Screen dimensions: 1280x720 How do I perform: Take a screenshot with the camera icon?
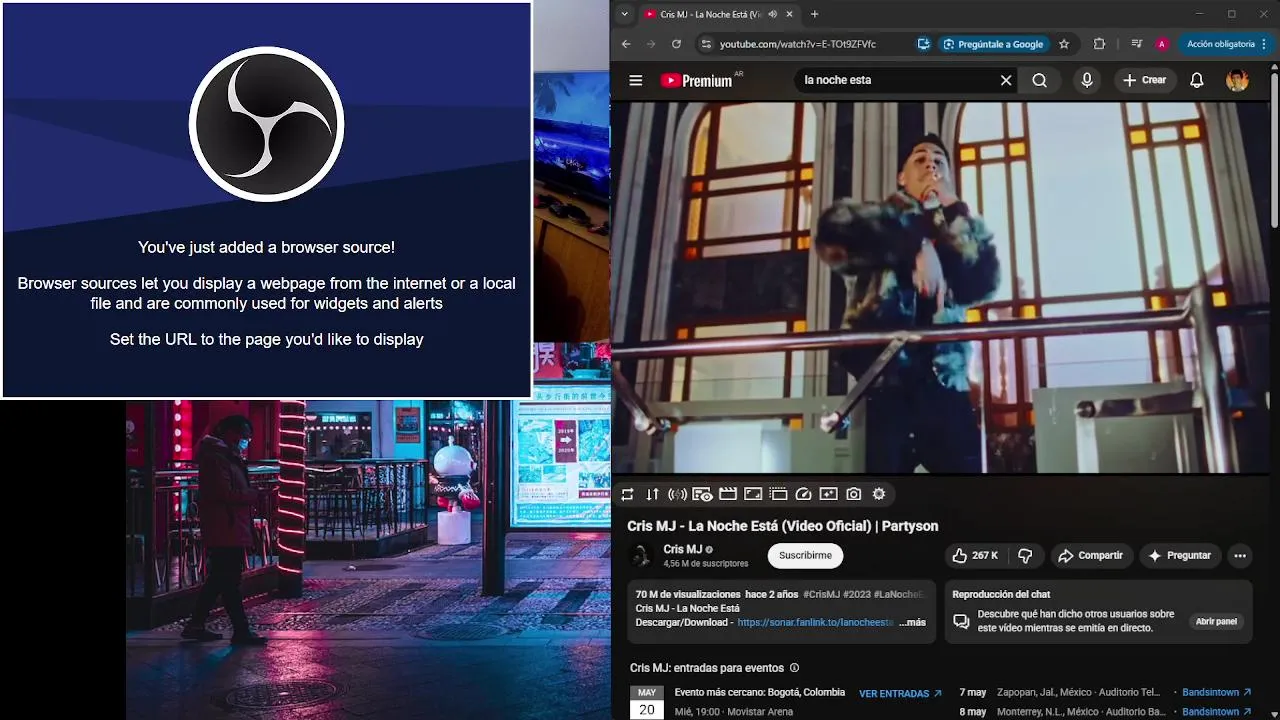[853, 494]
